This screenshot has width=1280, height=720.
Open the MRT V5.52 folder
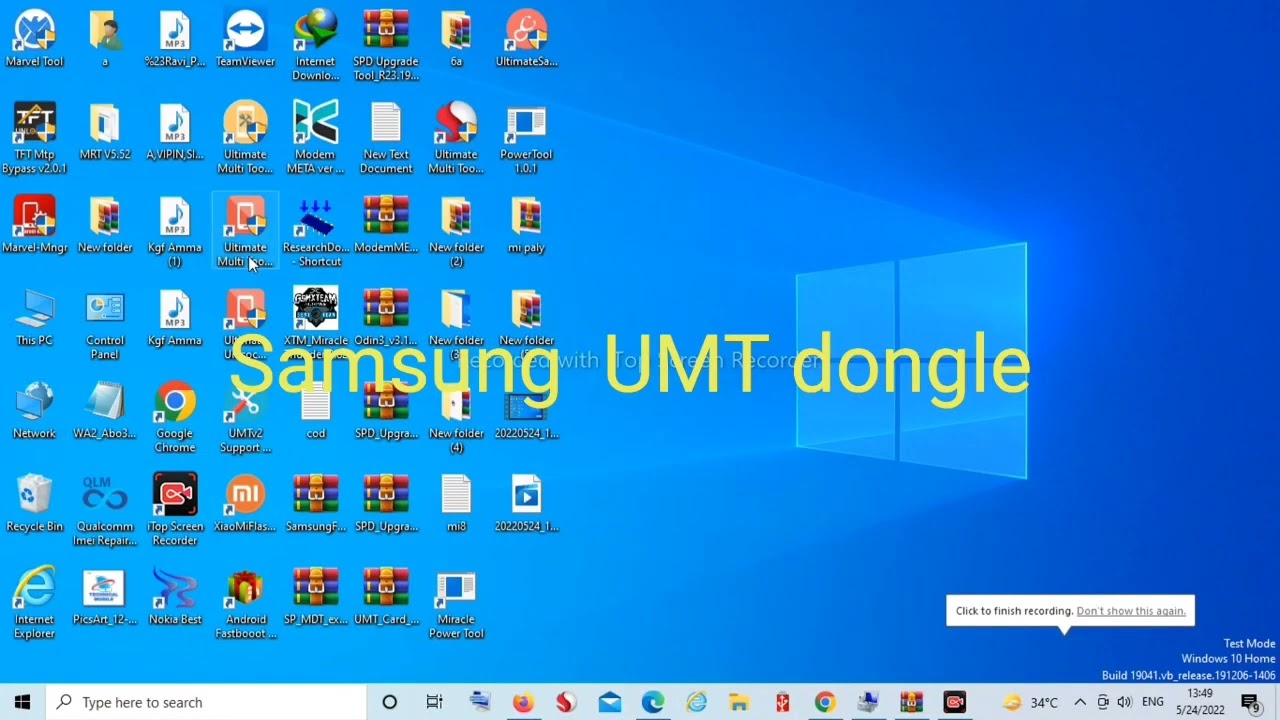105,133
